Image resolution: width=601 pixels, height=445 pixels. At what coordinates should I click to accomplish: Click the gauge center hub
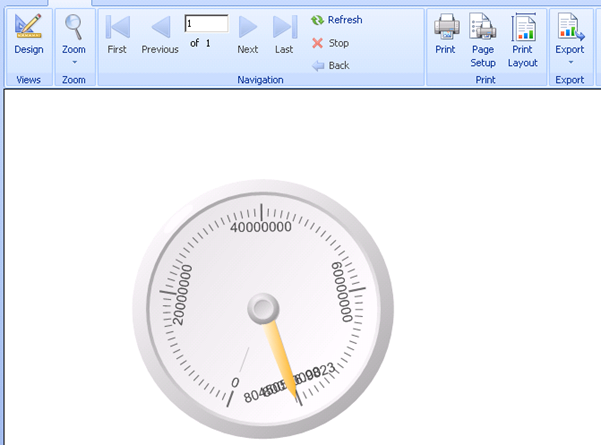264,309
